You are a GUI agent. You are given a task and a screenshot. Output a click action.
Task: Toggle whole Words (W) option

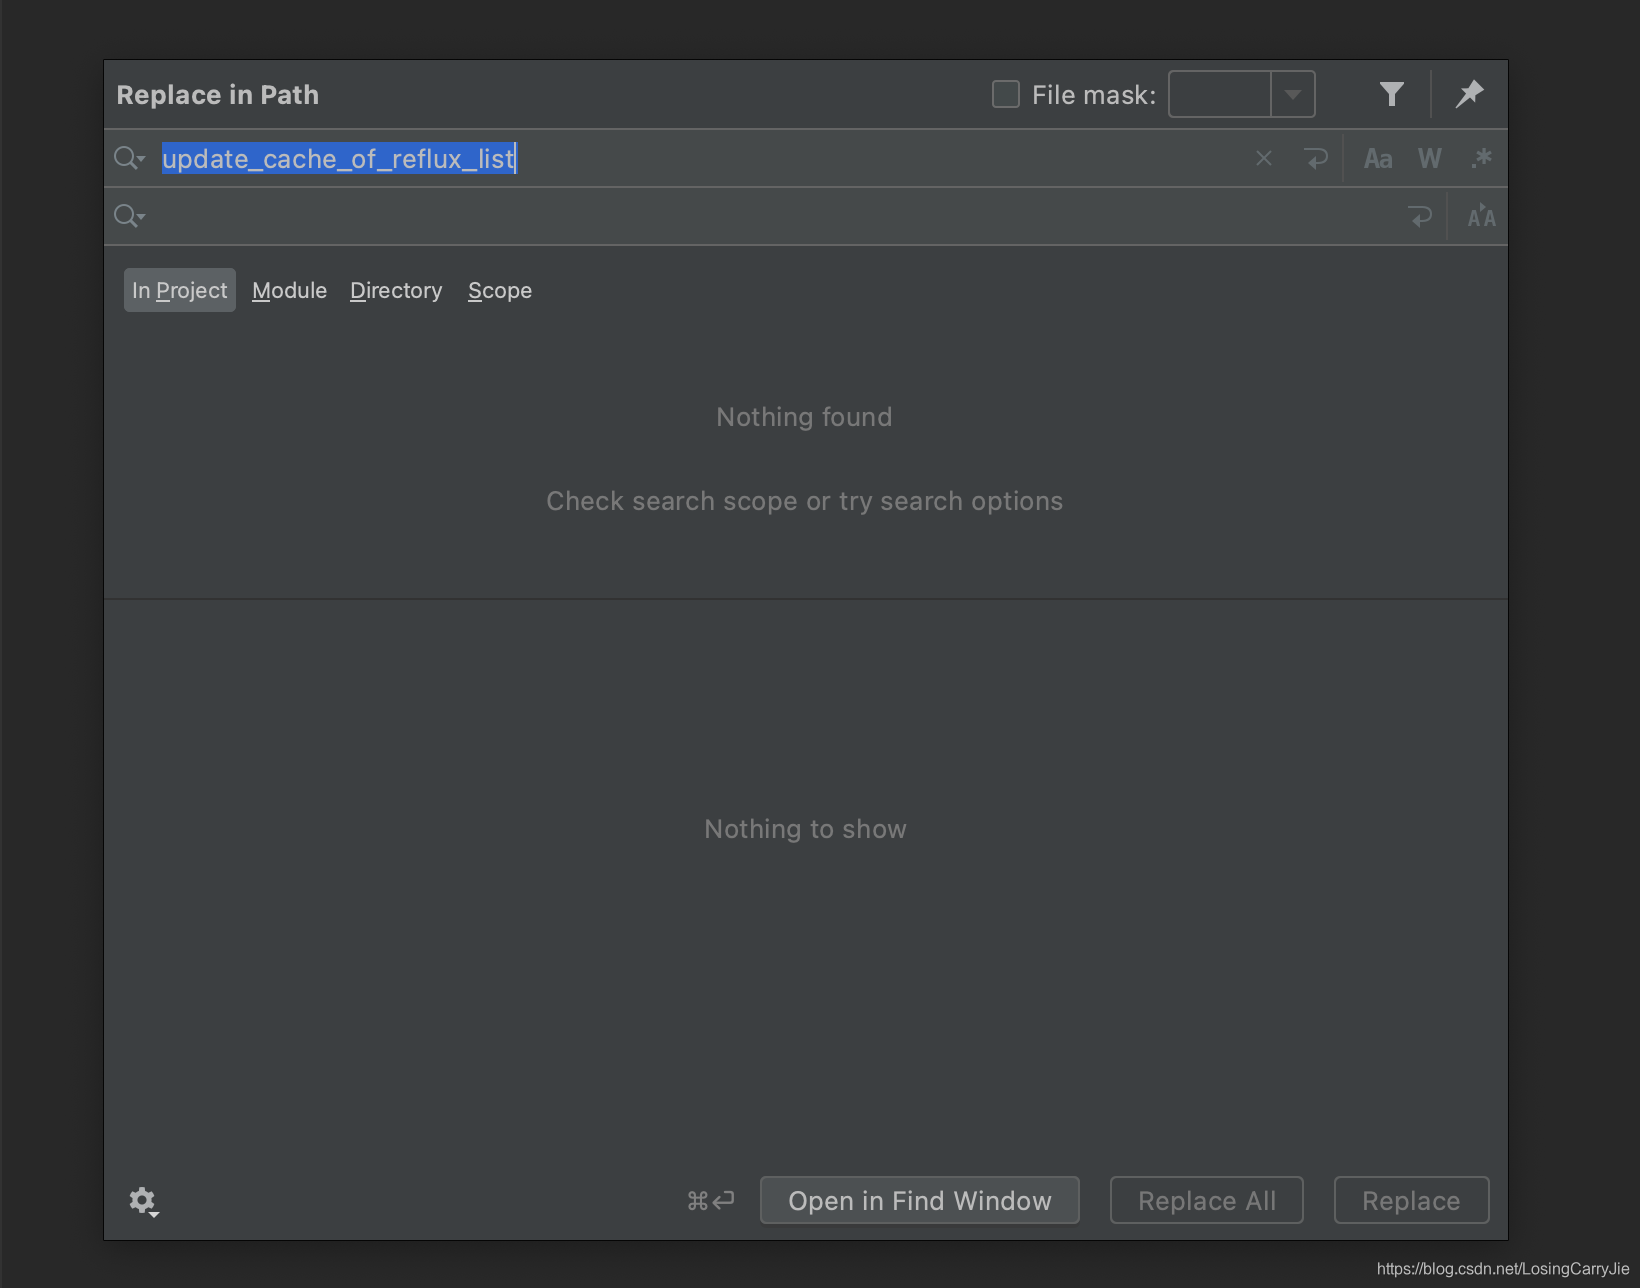(x=1430, y=158)
